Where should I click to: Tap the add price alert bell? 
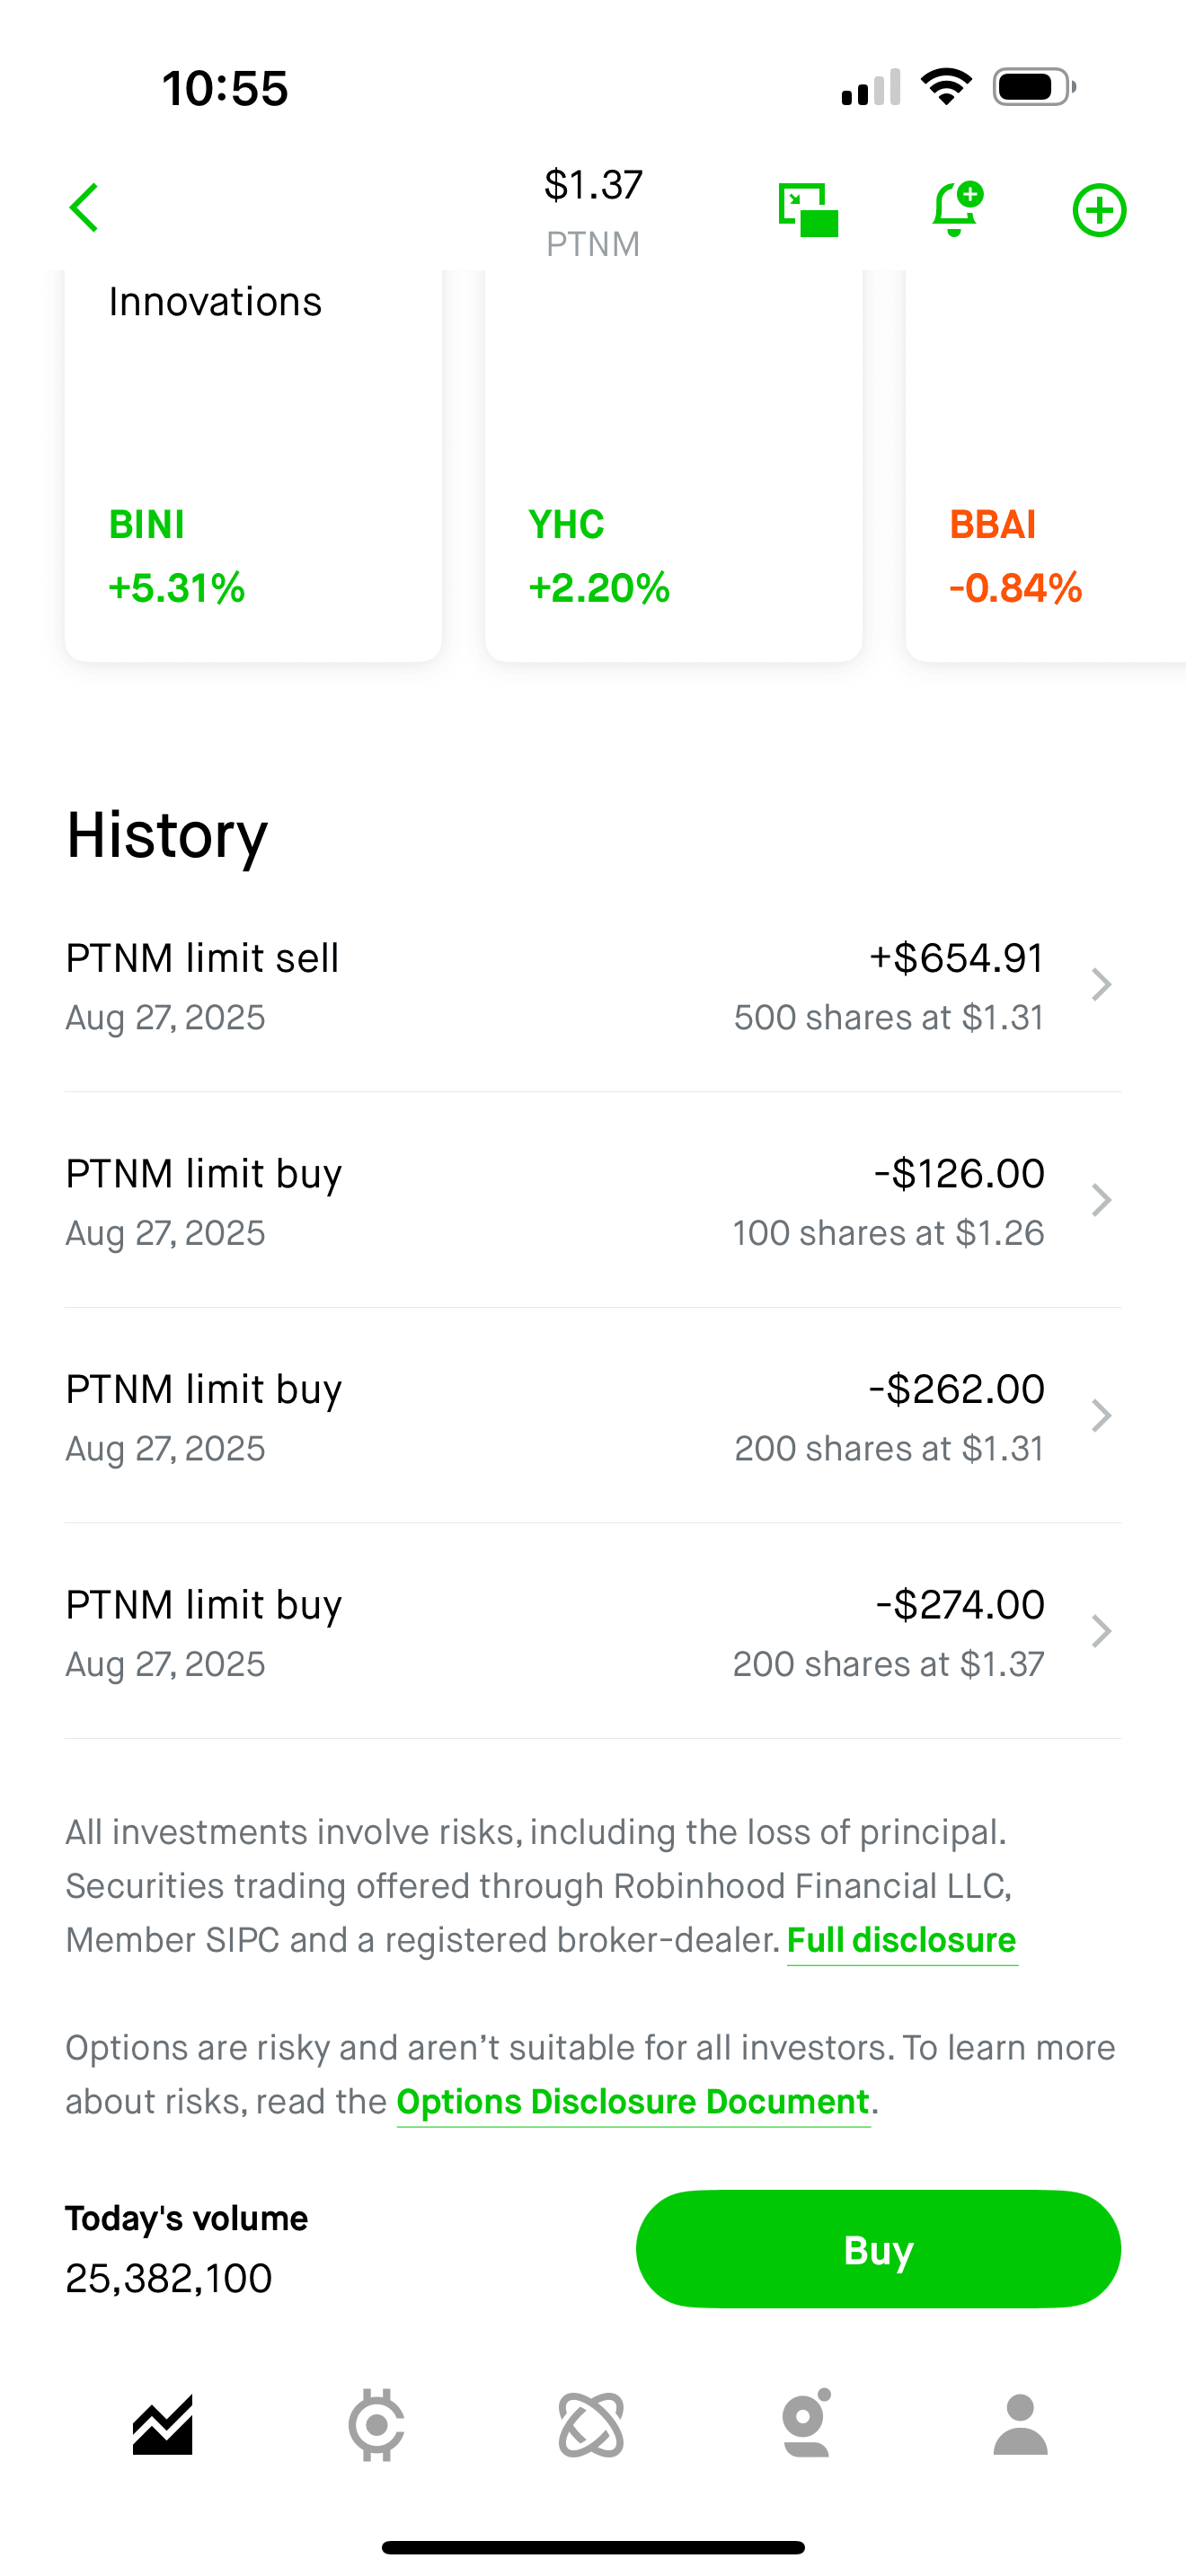pos(956,209)
